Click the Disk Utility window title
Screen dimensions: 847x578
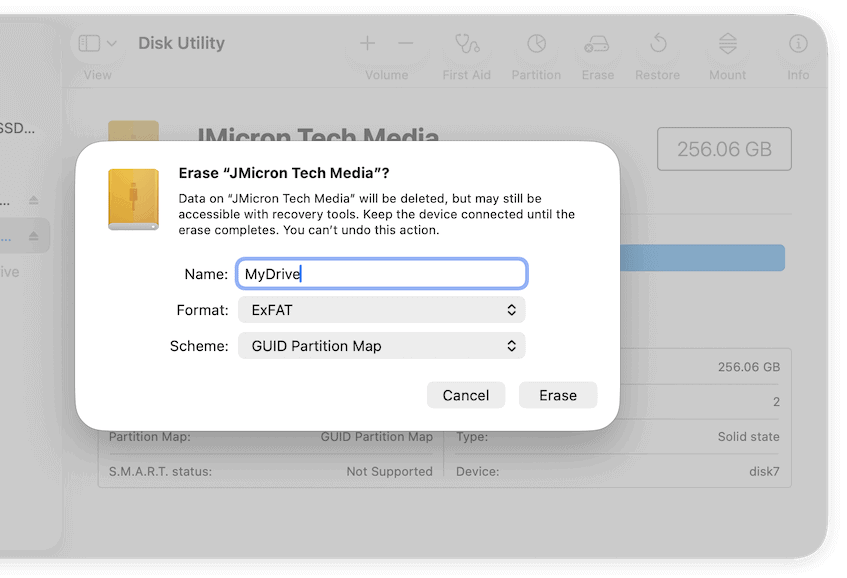(x=182, y=43)
